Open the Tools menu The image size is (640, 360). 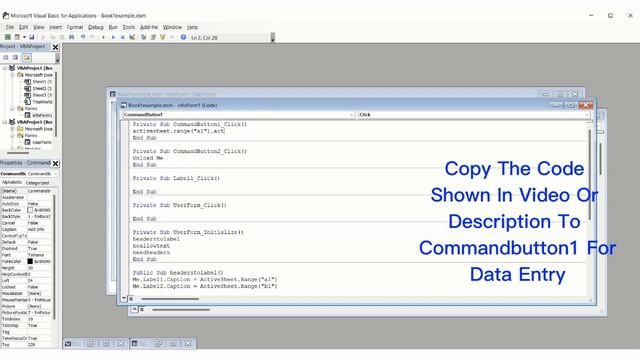[129, 27]
